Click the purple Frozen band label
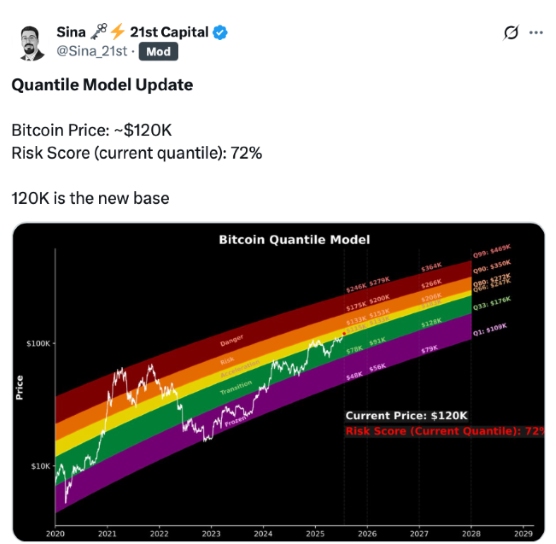This screenshot has height=544, width=556. [235, 421]
